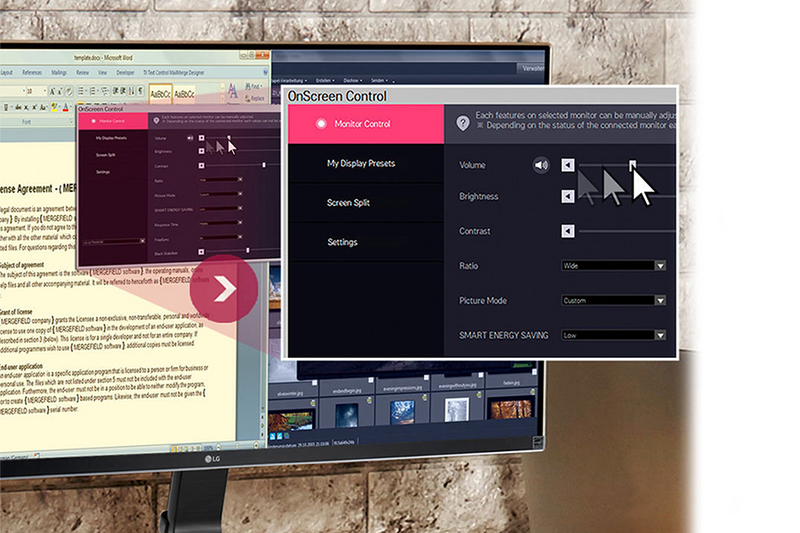Screen dimensions: 800x533
Task: Click Find in Word's Editing group
Action: (253, 87)
